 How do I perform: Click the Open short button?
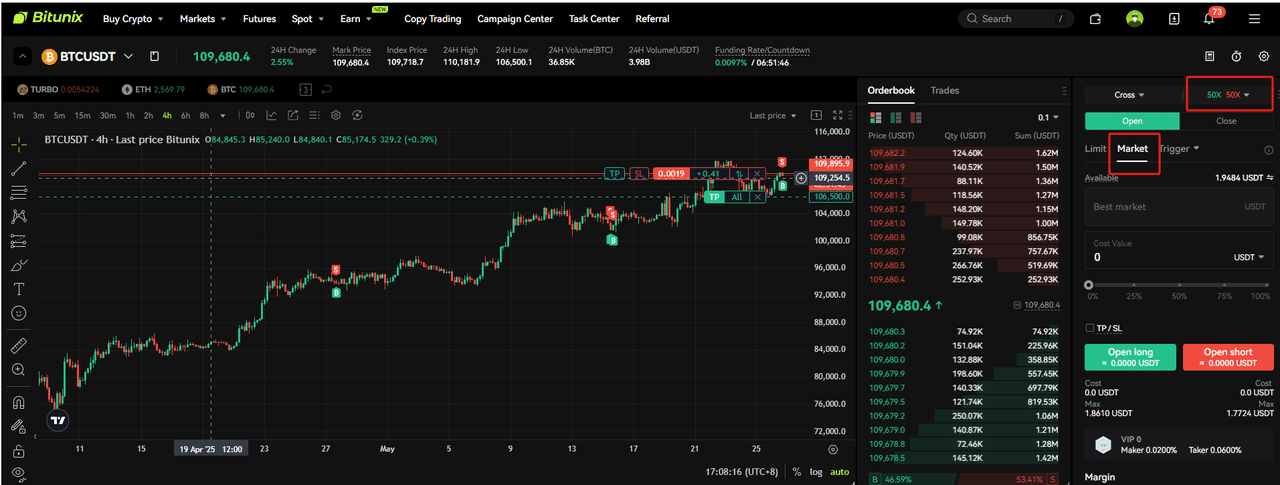1228,357
